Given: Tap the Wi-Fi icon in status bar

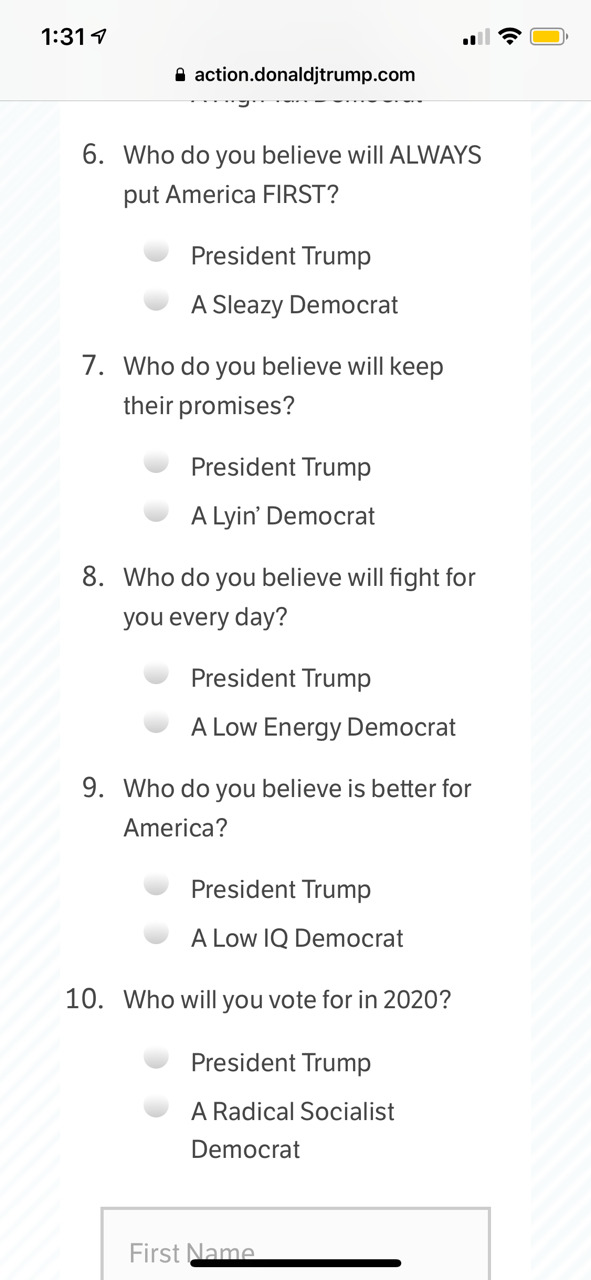Looking at the screenshot, I should (510, 38).
